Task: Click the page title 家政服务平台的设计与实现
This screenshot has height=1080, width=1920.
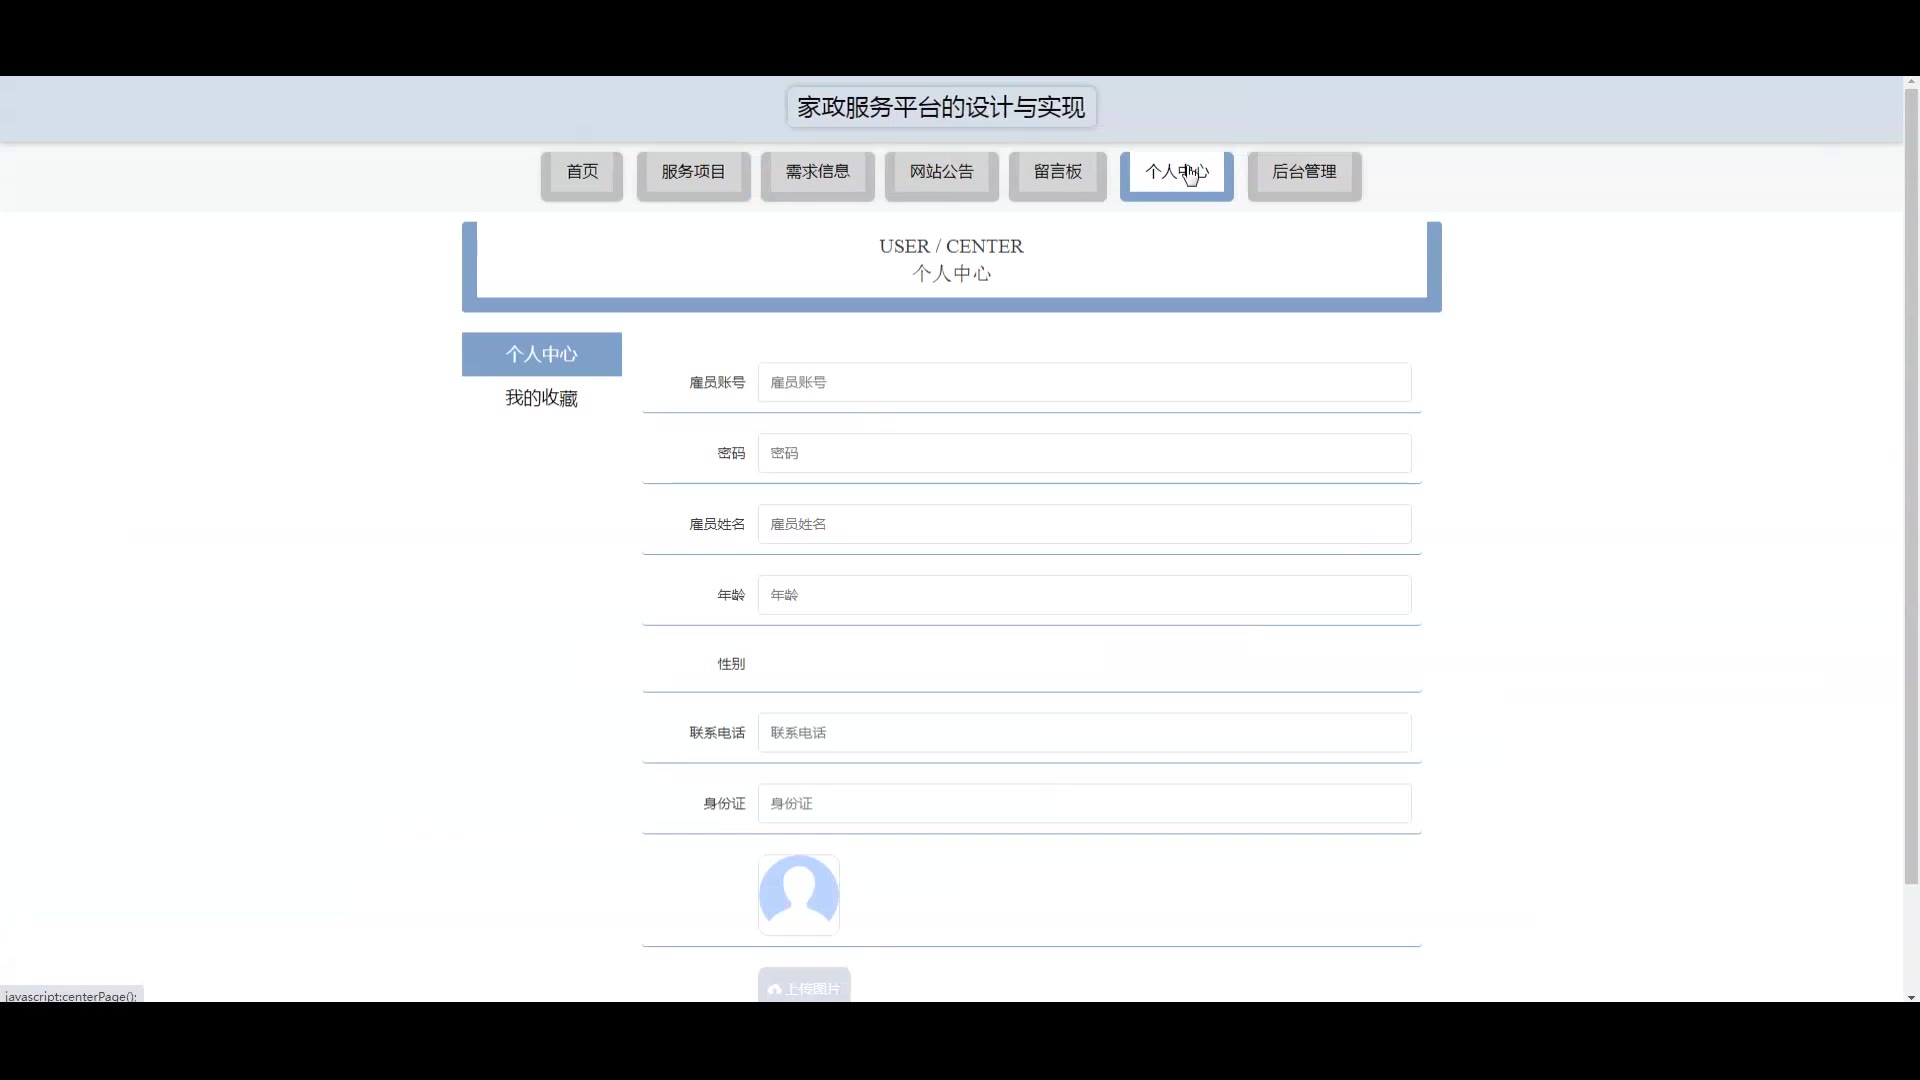Action: click(x=941, y=107)
